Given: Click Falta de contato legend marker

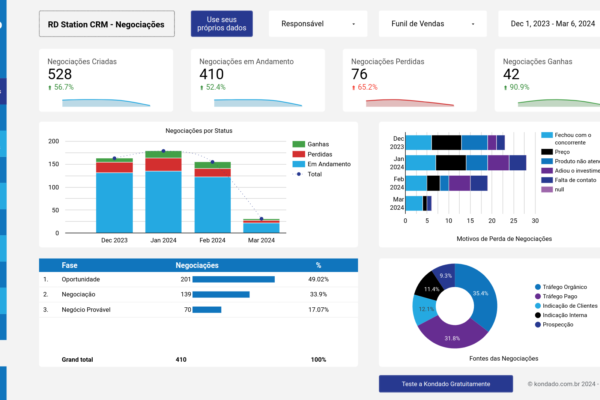Looking at the screenshot, I should (x=546, y=179).
